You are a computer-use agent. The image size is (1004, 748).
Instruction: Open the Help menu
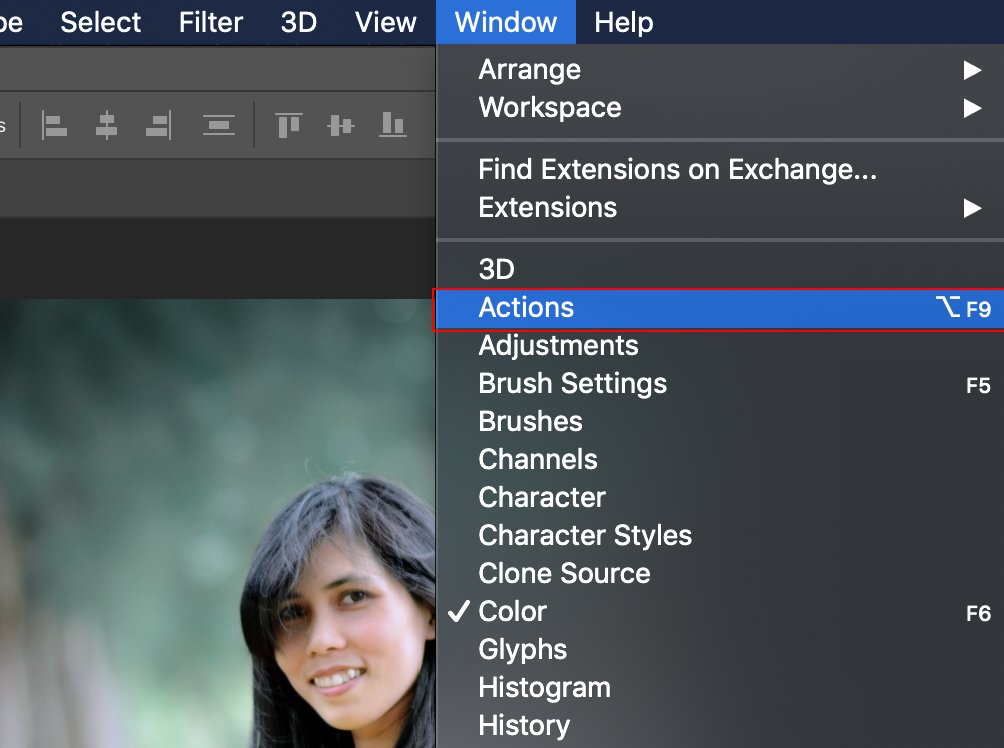623,21
